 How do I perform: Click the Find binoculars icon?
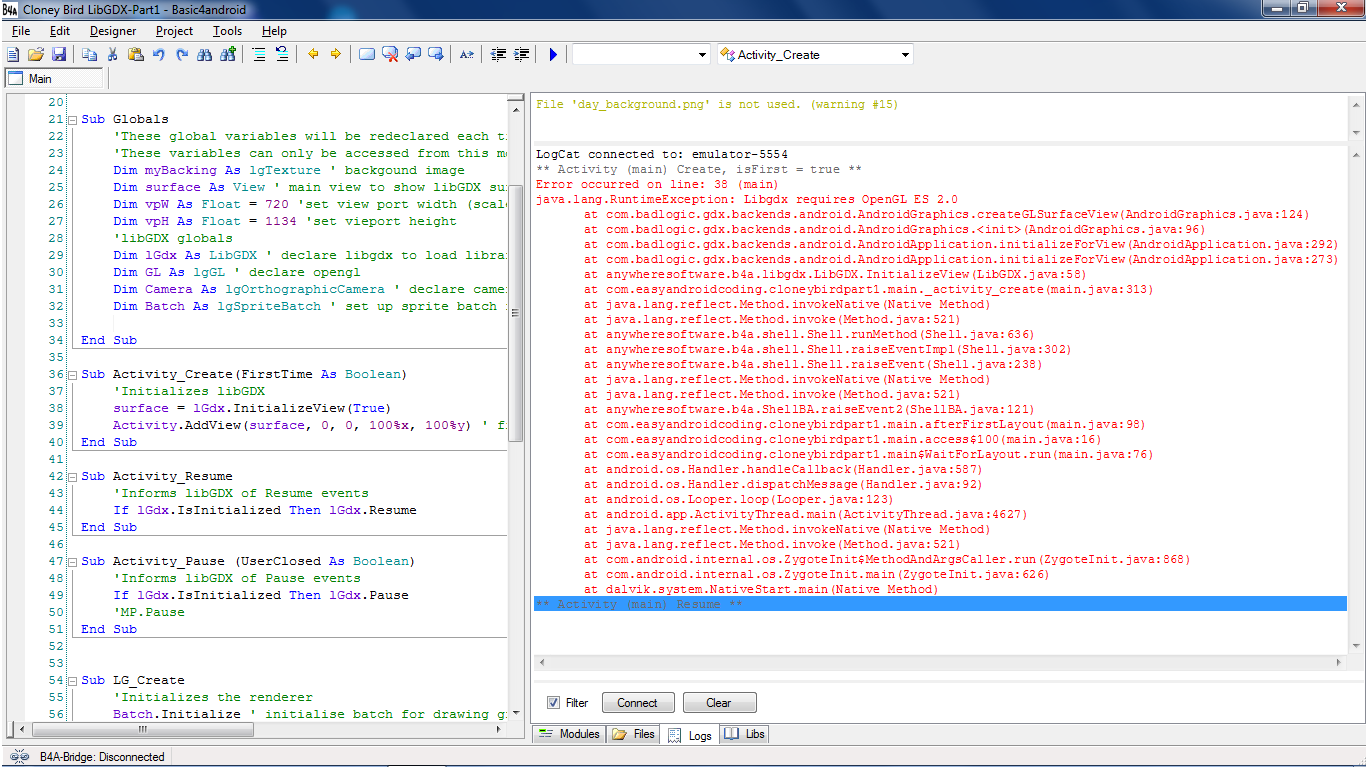(204, 54)
